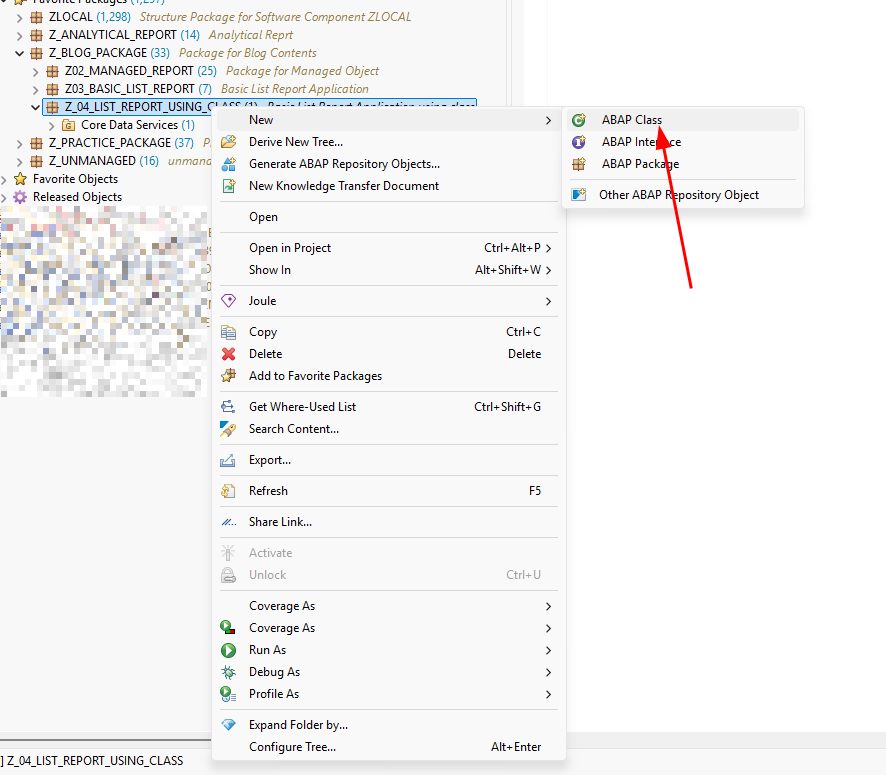Click the Generate ABAP Repository Objects icon
The width and height of the screenshot is (886, 775).
click(x=228, y=164)
